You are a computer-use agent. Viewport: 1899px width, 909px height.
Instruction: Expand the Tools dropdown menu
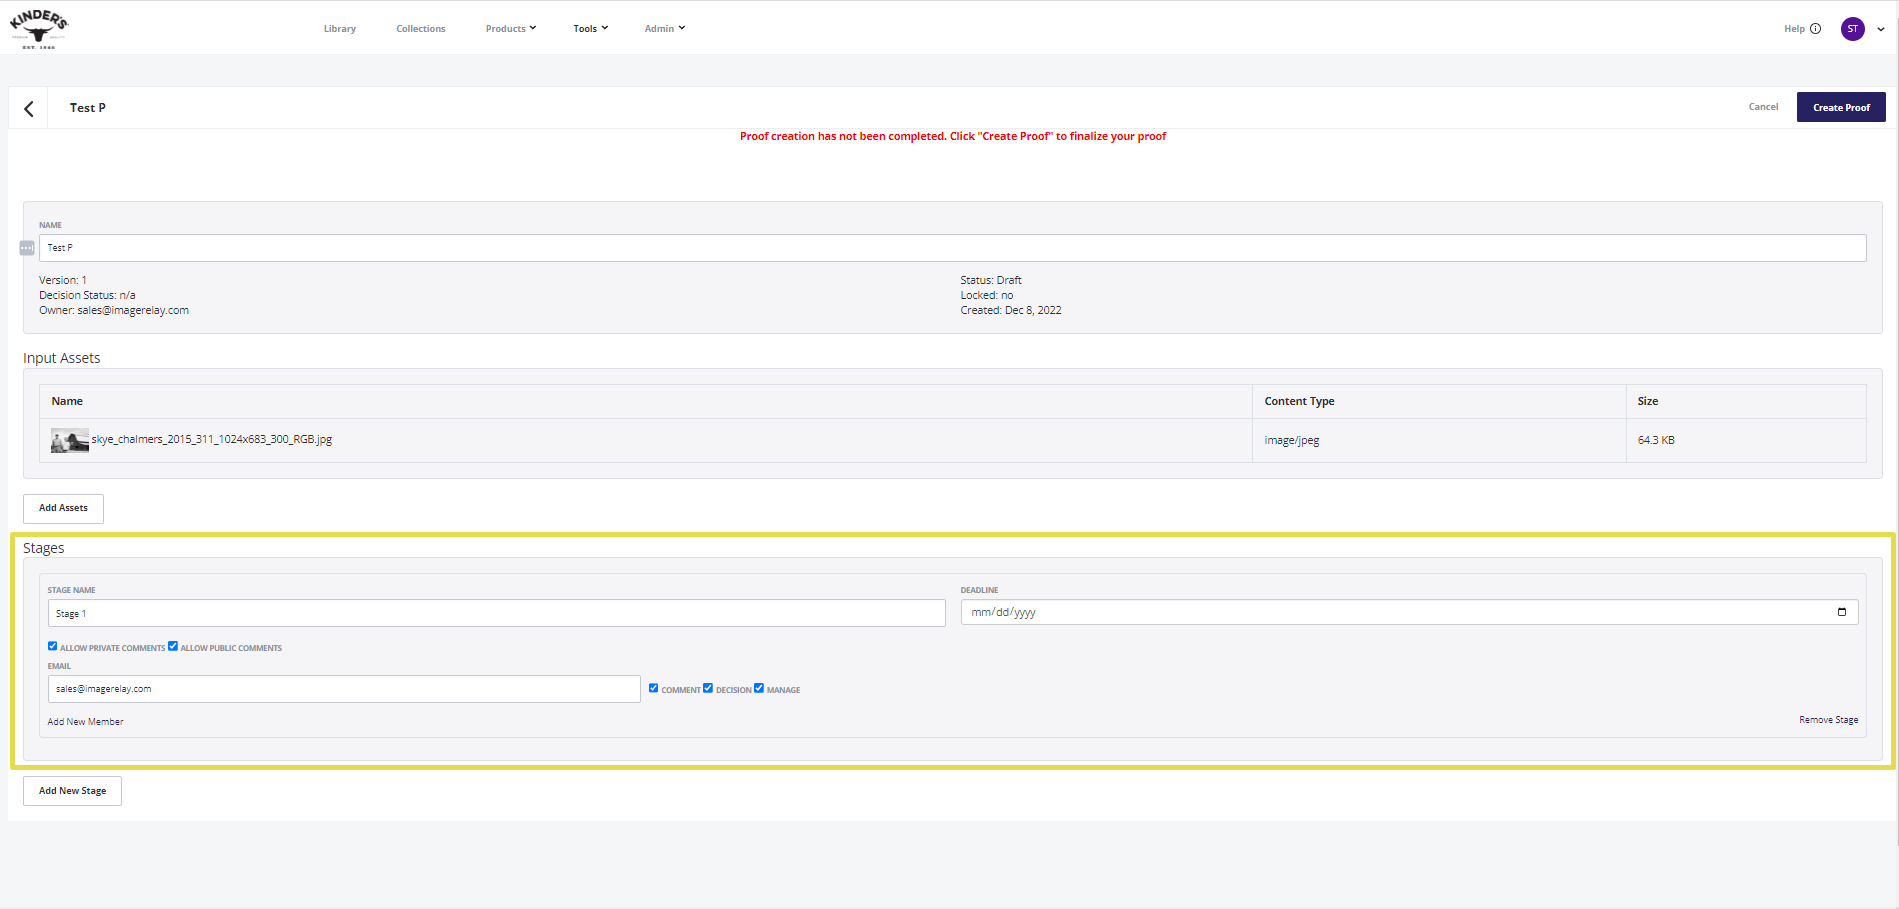[591, 29]
